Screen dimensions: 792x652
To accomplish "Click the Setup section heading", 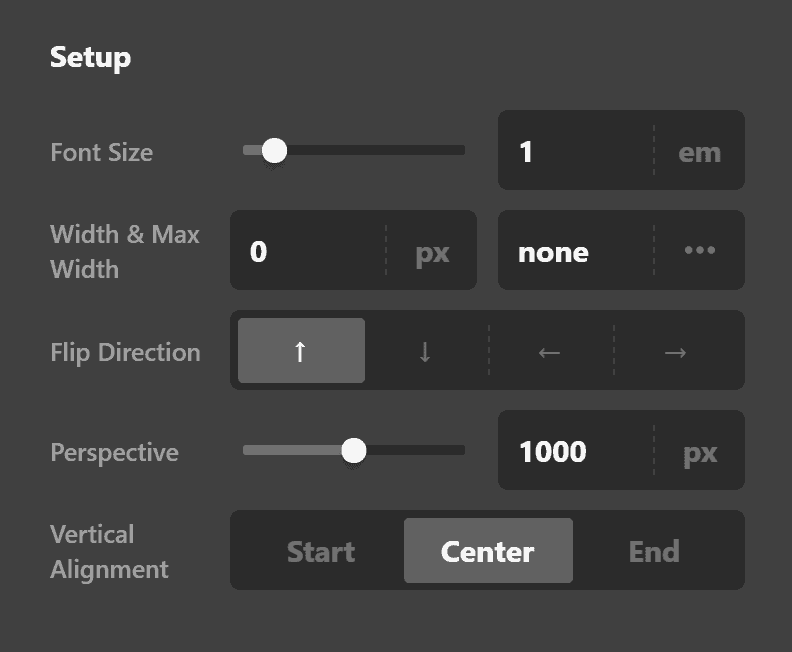I will tap(90, 57).
